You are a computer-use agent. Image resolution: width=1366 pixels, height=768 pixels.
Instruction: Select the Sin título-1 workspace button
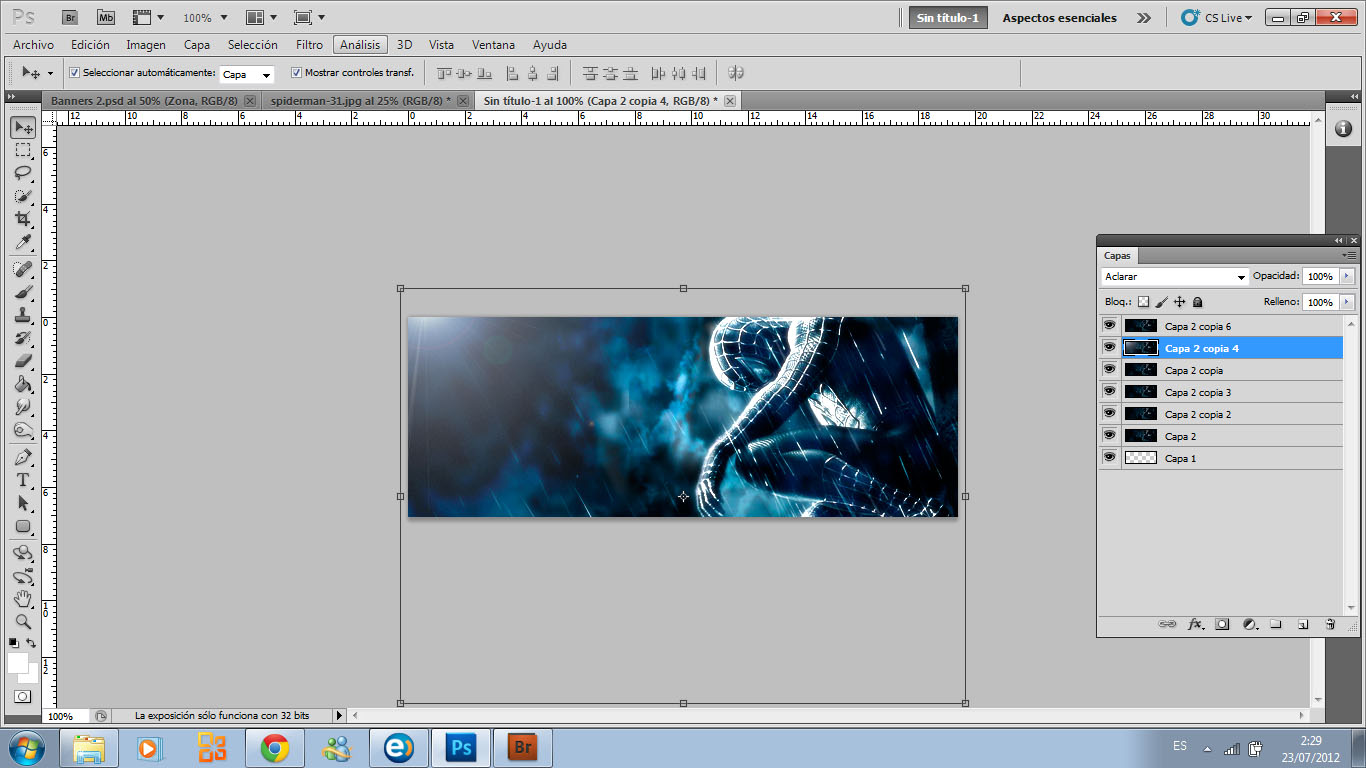(x=948, y=18)
